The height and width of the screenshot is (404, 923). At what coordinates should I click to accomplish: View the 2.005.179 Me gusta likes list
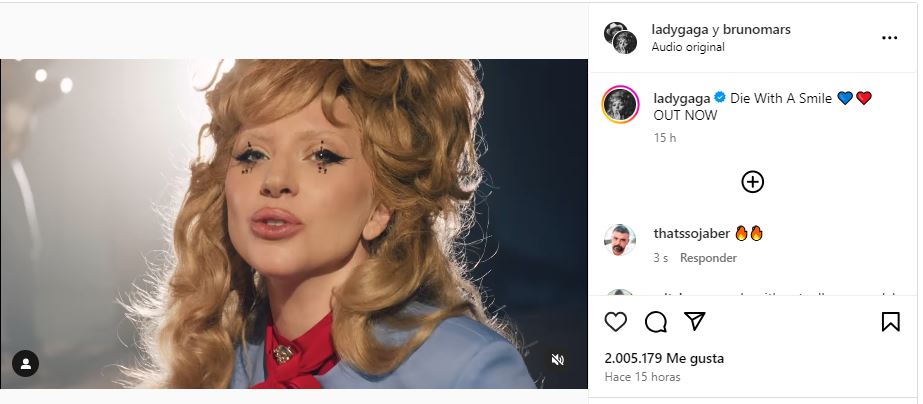664,358
